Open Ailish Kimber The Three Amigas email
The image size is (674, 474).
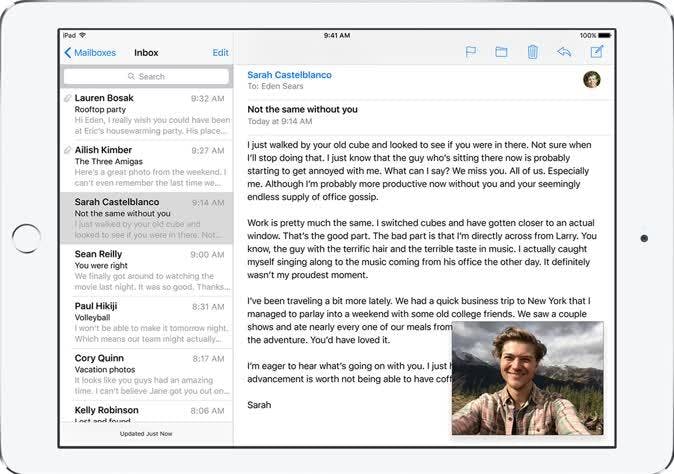tap(147, 166)
